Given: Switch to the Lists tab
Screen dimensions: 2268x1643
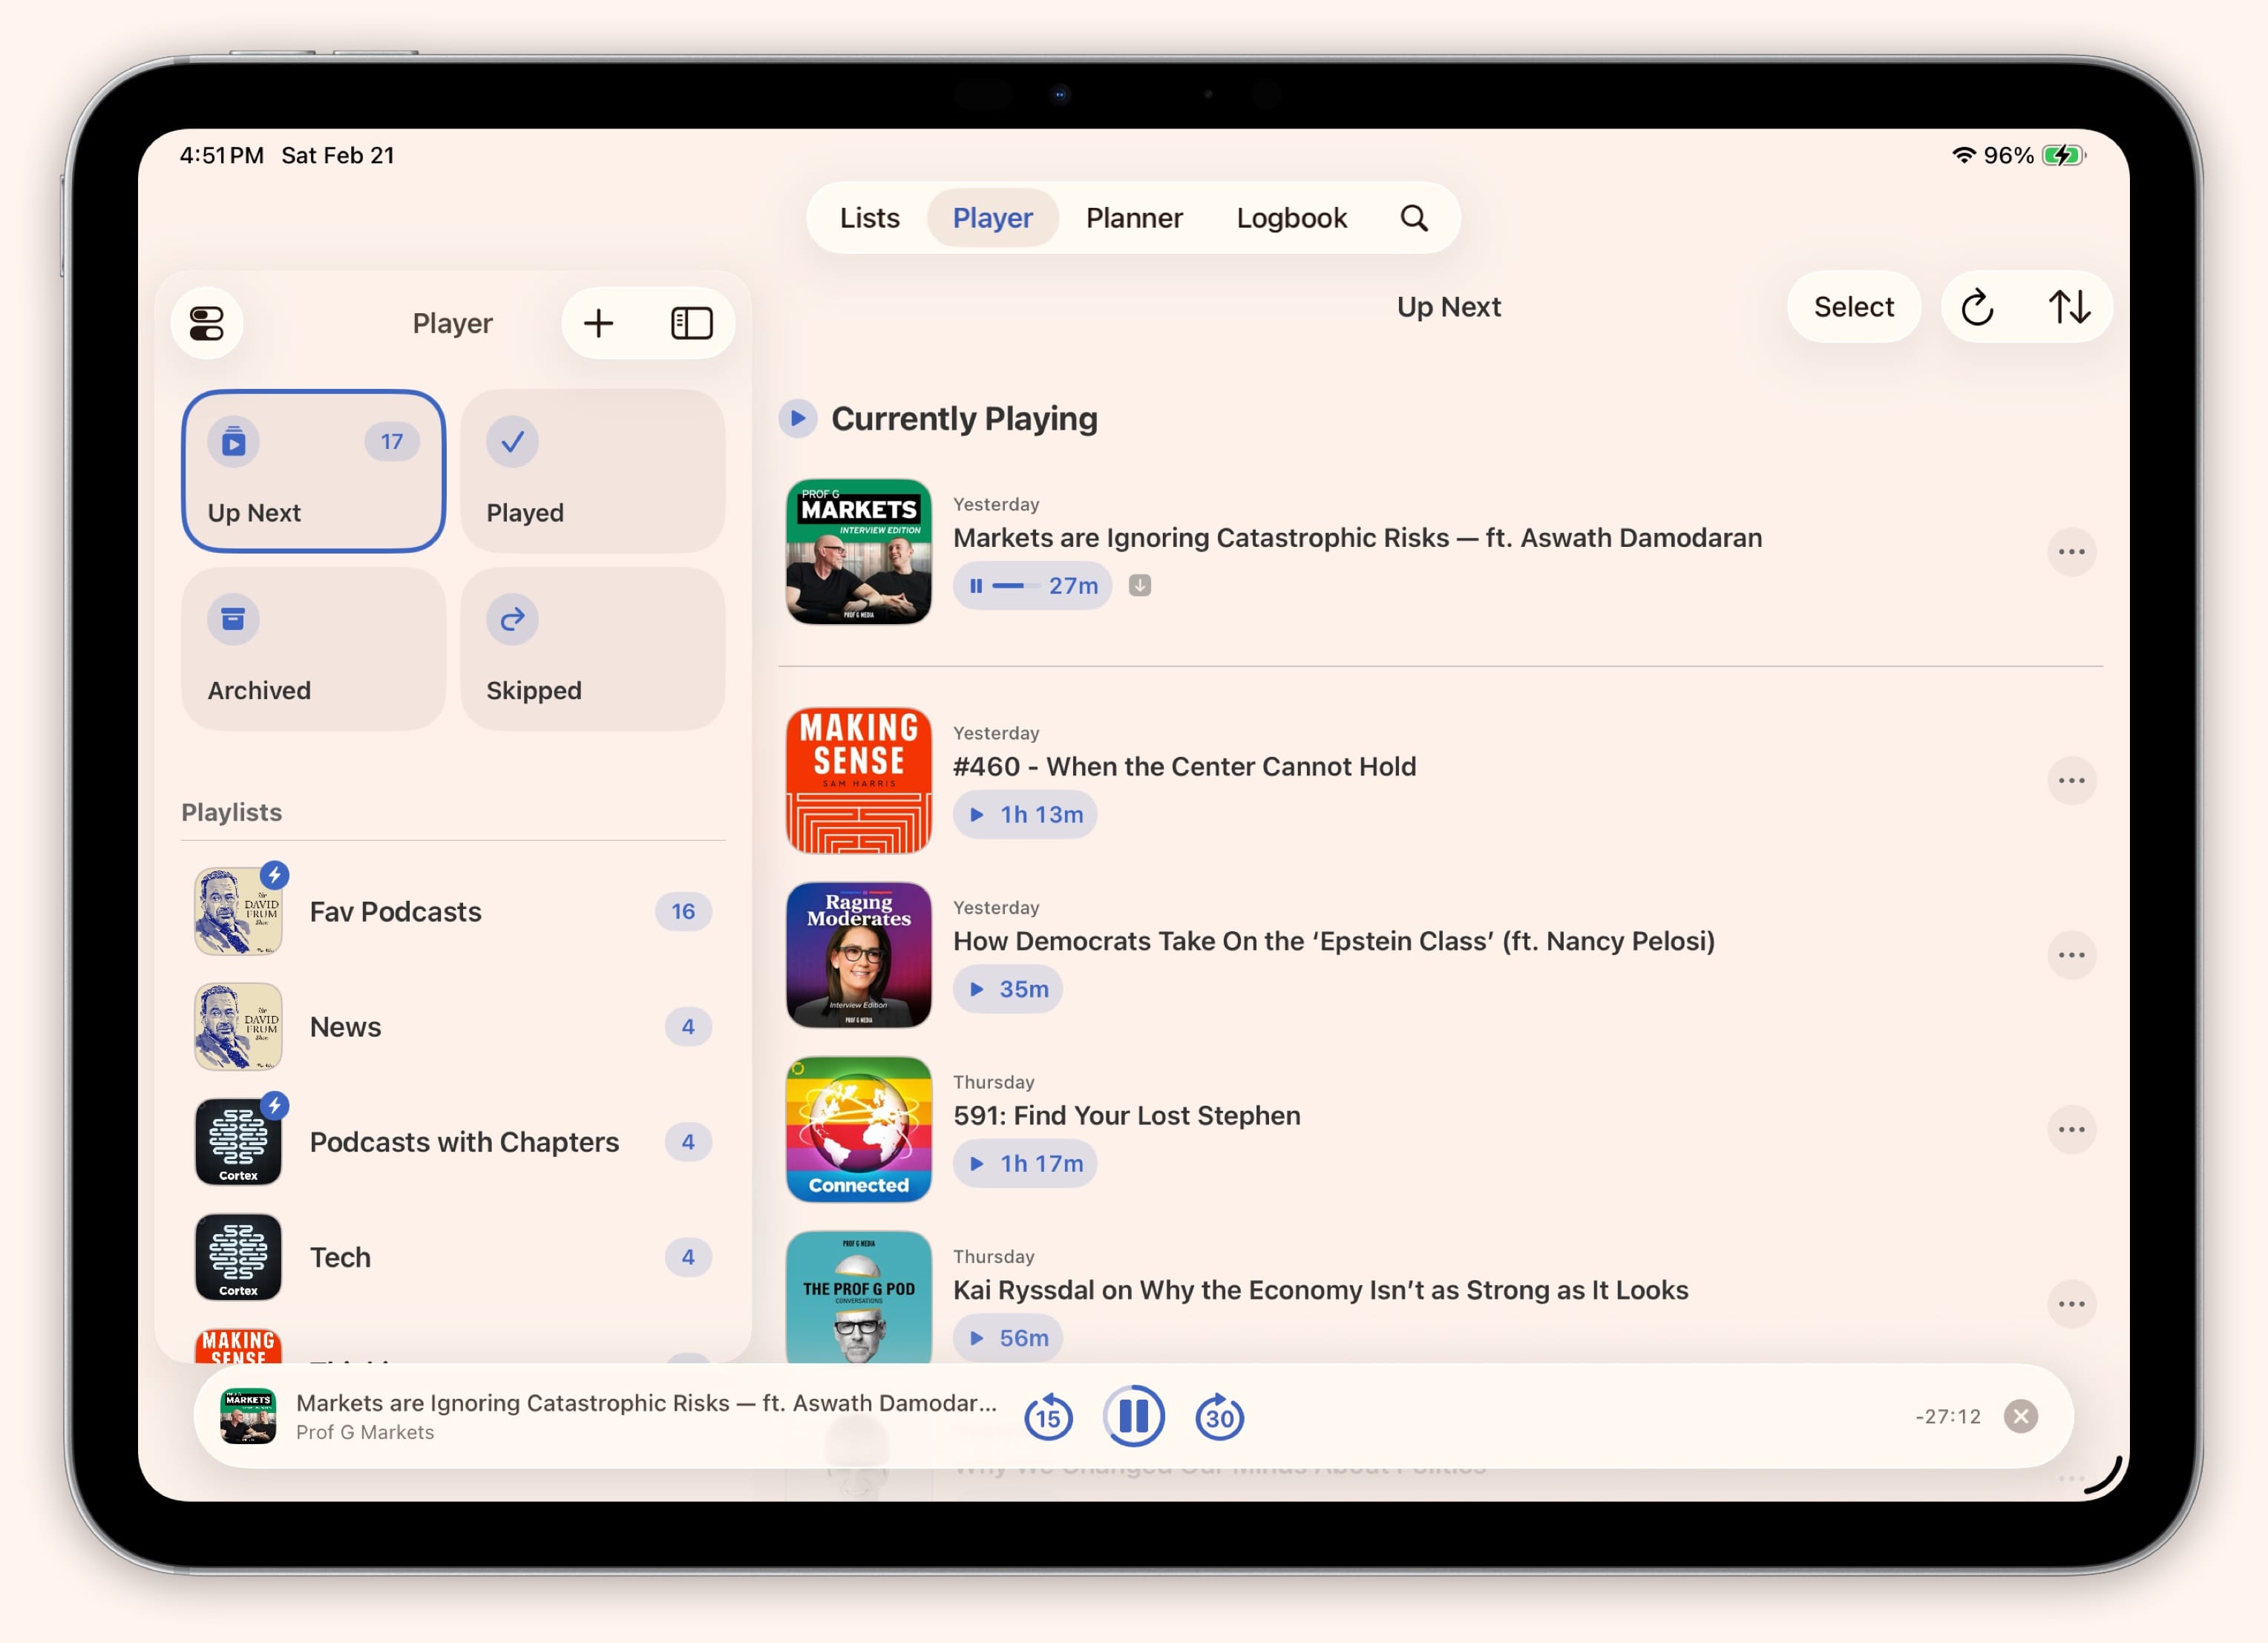Looking at the screenshot, I should point(868,217).
